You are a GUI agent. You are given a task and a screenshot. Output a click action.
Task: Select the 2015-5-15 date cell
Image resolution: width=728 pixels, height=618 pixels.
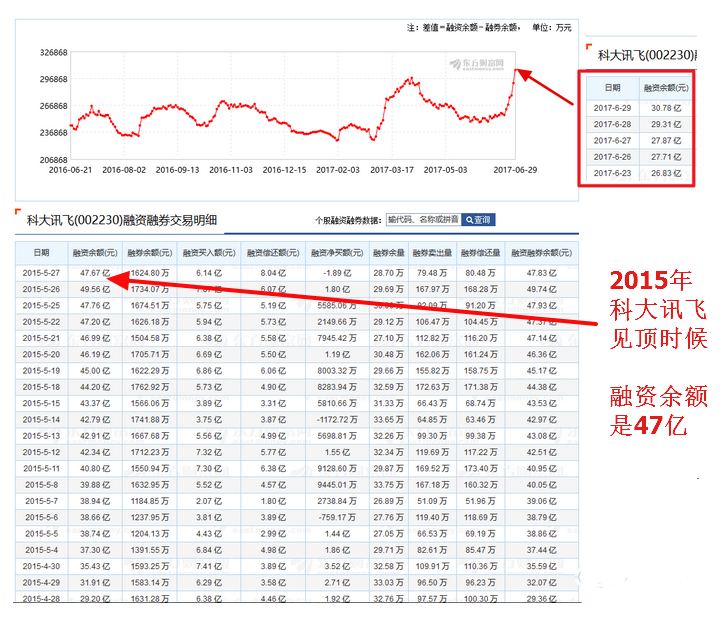coord(41,403)
